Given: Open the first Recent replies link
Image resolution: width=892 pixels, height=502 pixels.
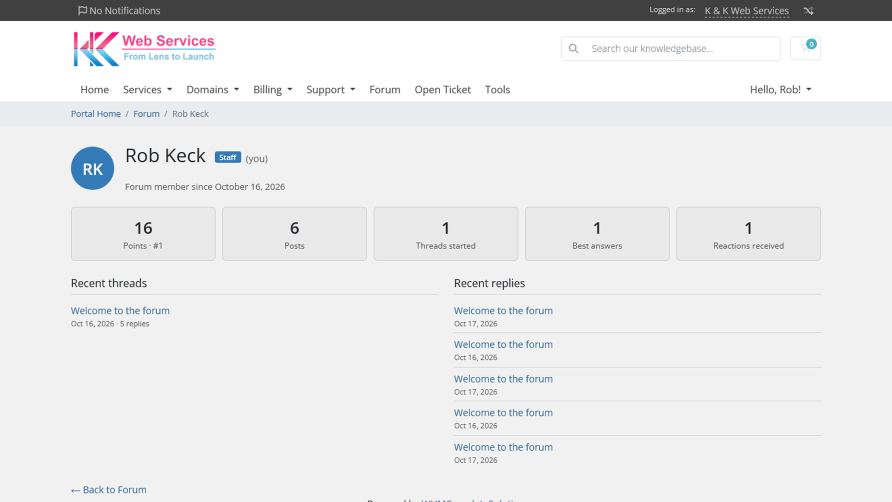Looking at the screenshot, I should [503, 311].
